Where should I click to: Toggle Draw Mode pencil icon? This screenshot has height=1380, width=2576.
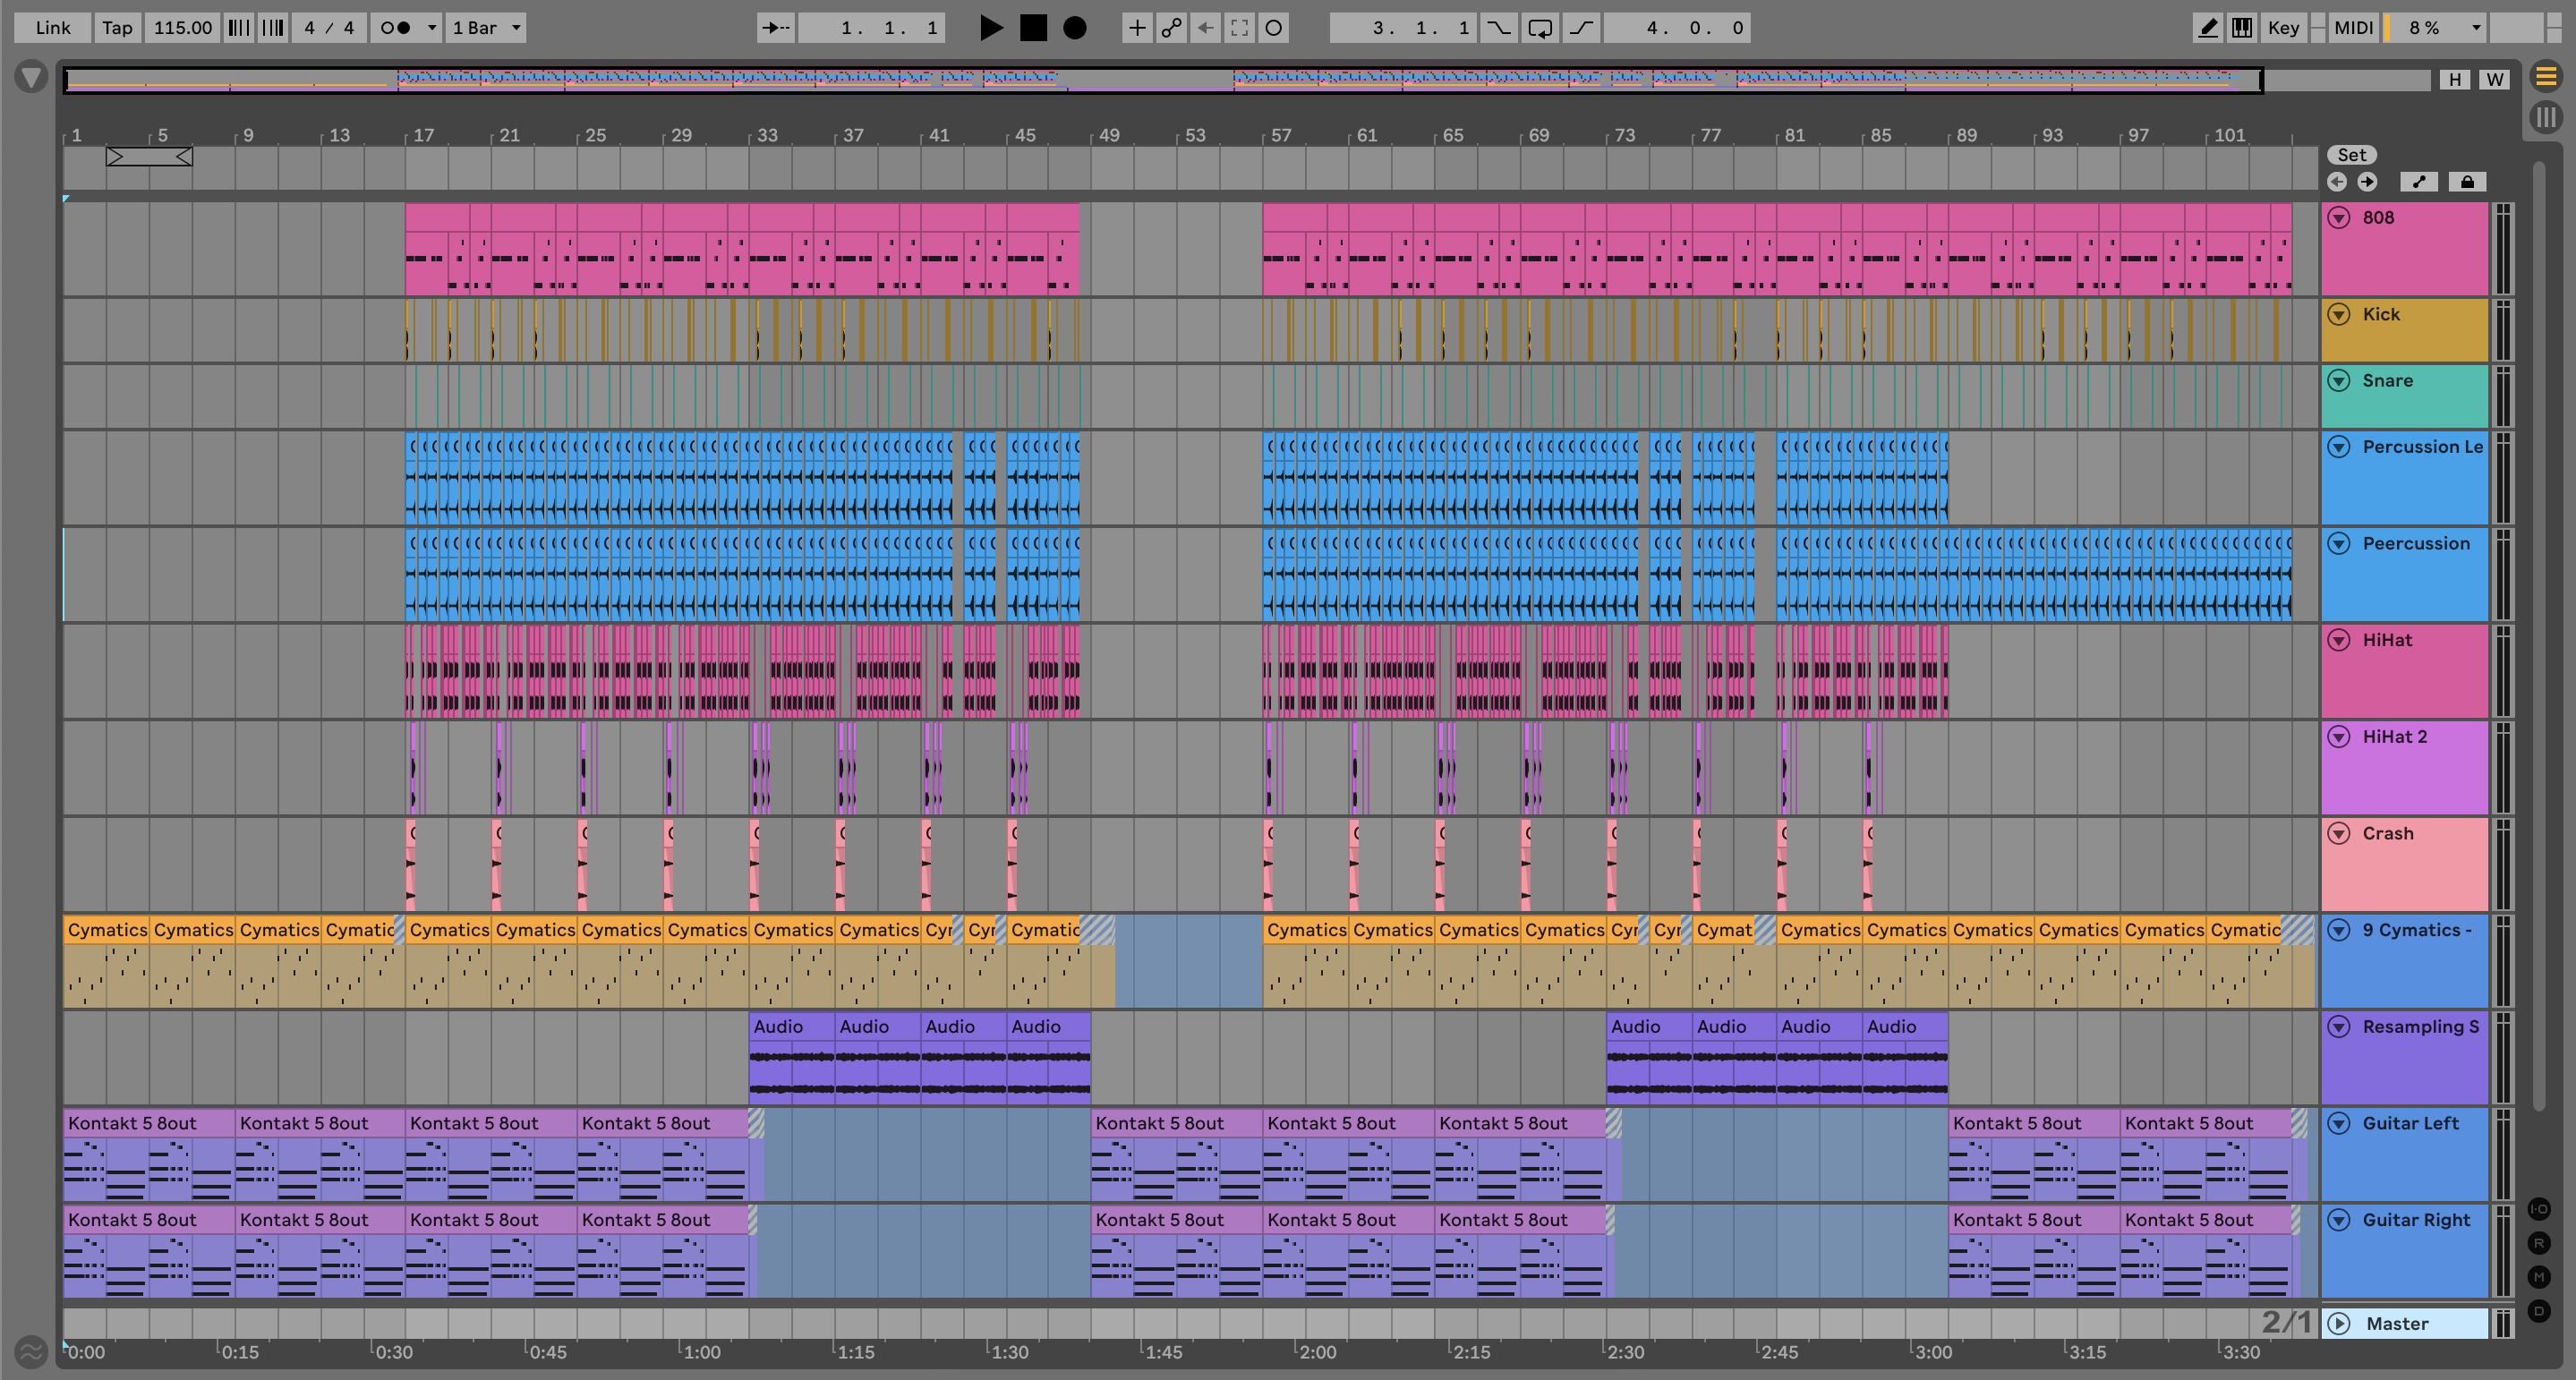[x=2207, y=28]
